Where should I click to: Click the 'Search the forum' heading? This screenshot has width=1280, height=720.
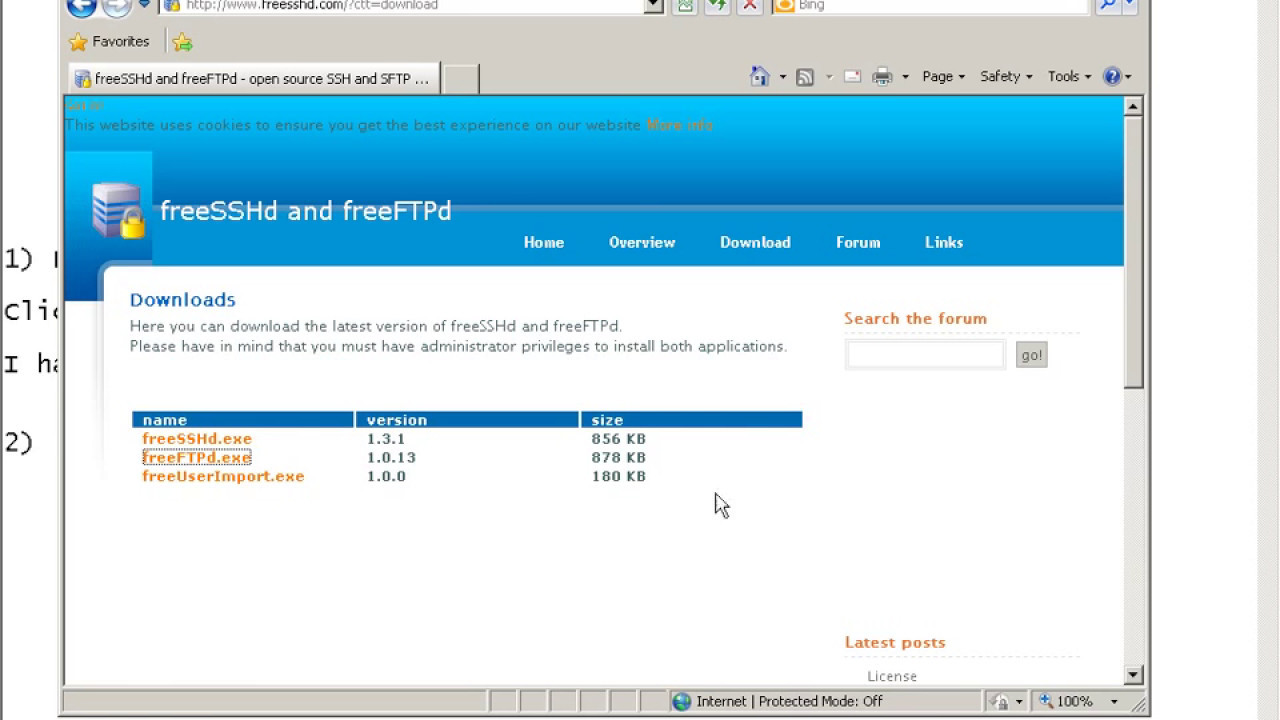click(915, 319)
